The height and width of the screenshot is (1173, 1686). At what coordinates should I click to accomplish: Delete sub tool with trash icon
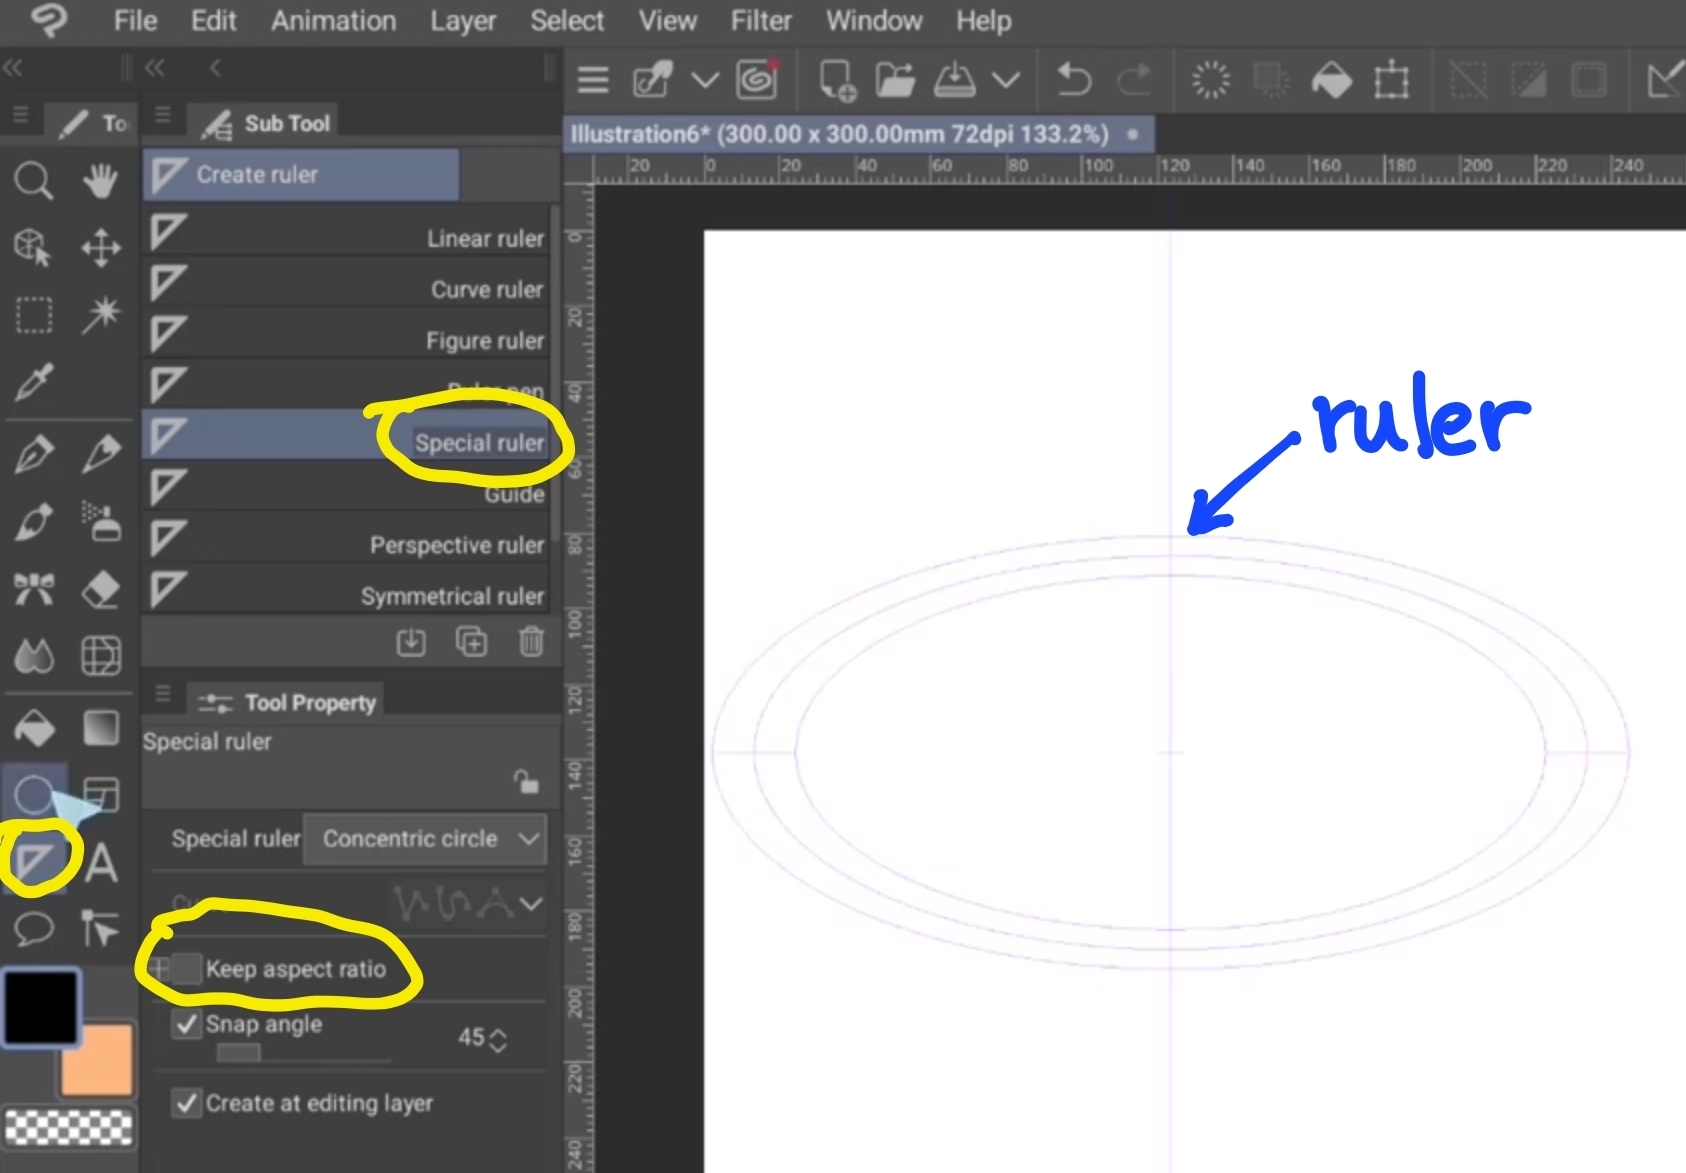[x=531, y=641]
